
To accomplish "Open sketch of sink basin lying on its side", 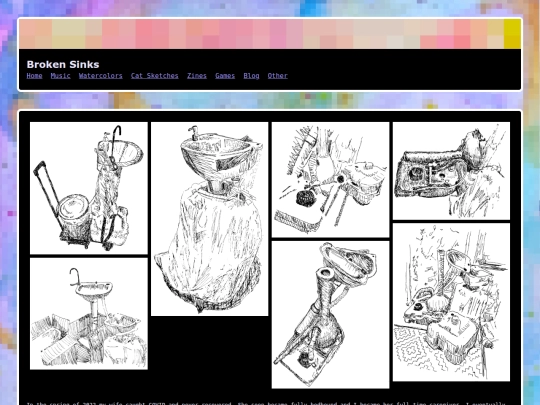I will pos(451,170).
